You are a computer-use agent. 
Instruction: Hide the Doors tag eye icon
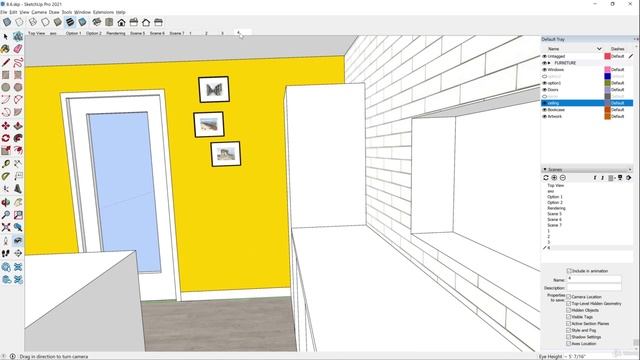click(x=544, y=90)
